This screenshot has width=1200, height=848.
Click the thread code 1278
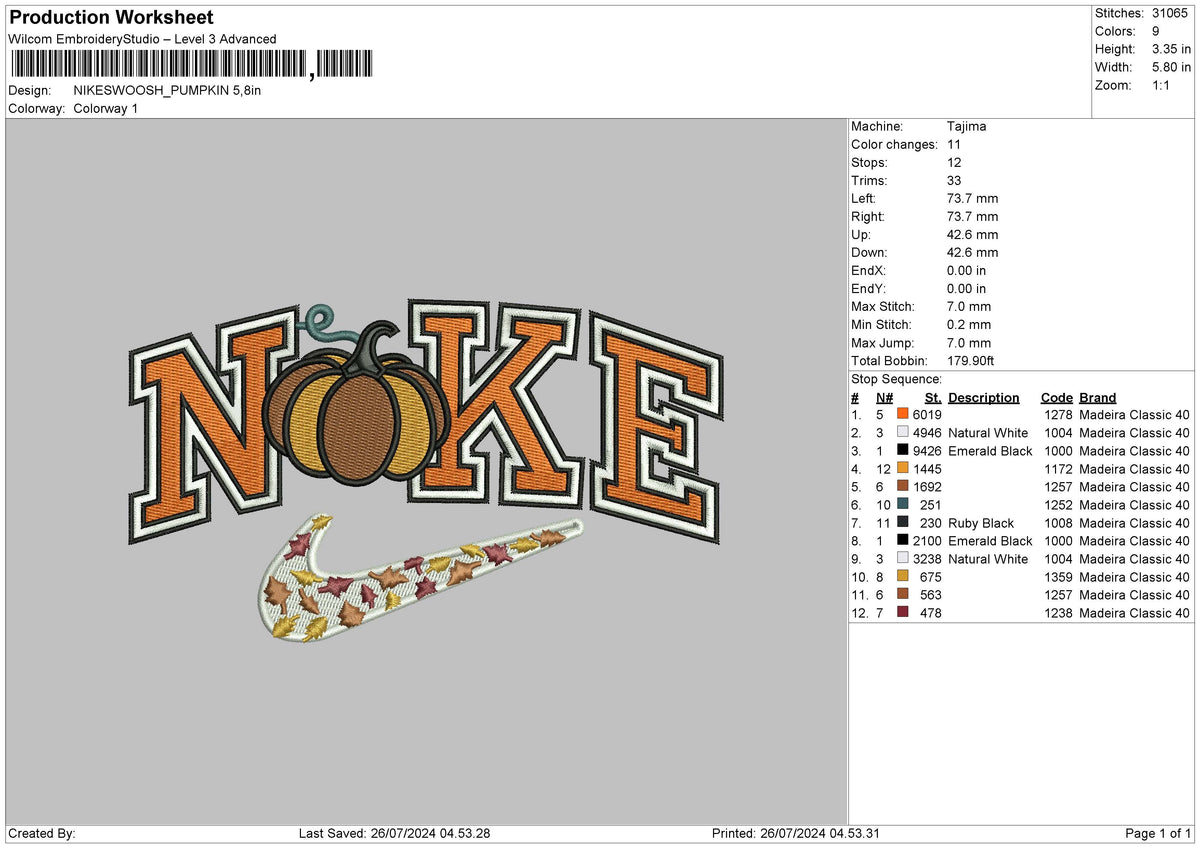click(1058, 415)
